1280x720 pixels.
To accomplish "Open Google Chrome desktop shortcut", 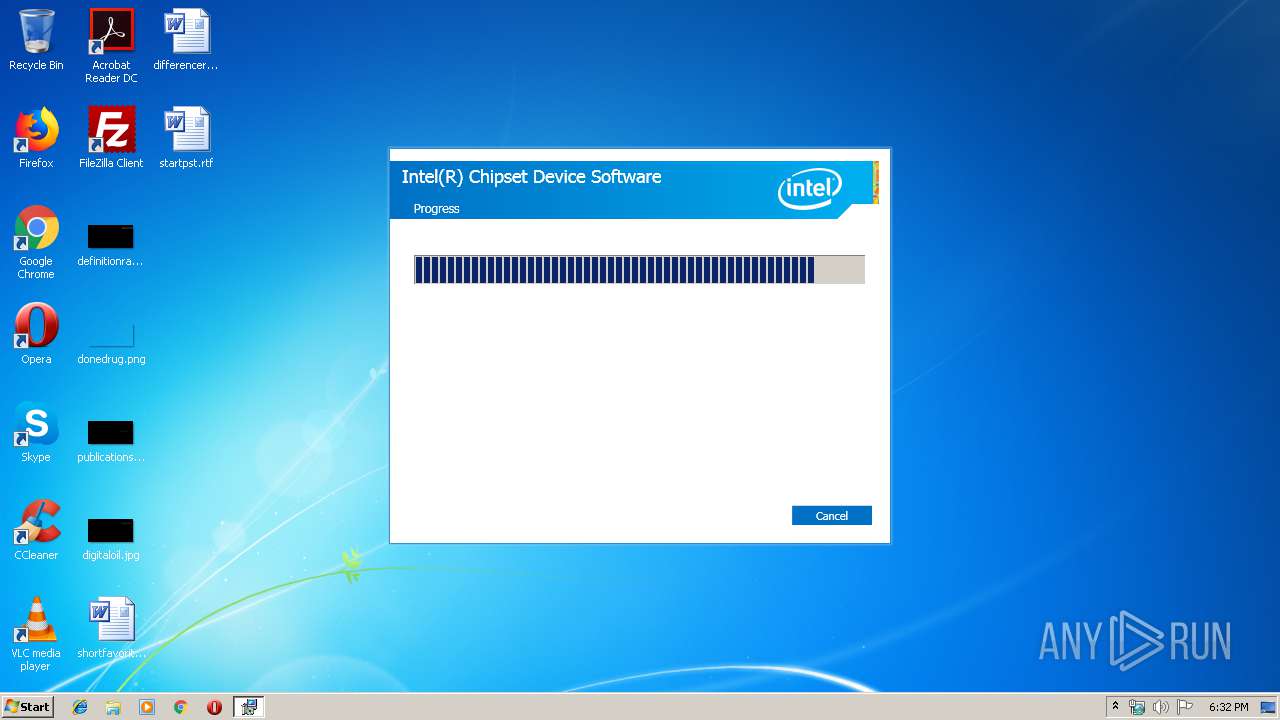I will pos(36,243).
